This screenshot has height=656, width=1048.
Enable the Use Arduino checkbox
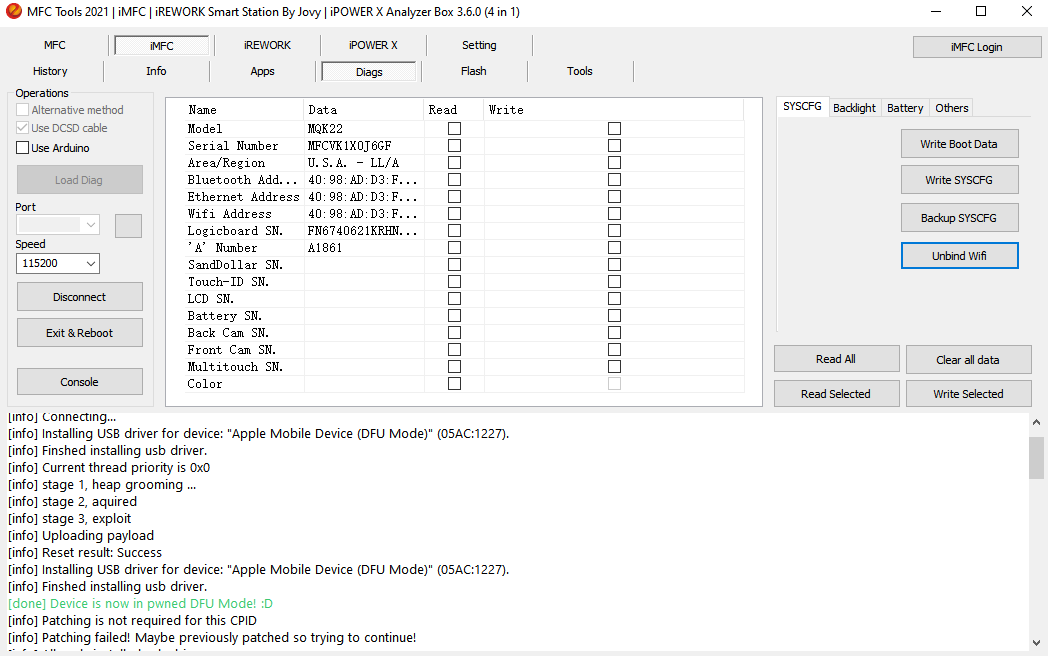click(x=23, y=148)
